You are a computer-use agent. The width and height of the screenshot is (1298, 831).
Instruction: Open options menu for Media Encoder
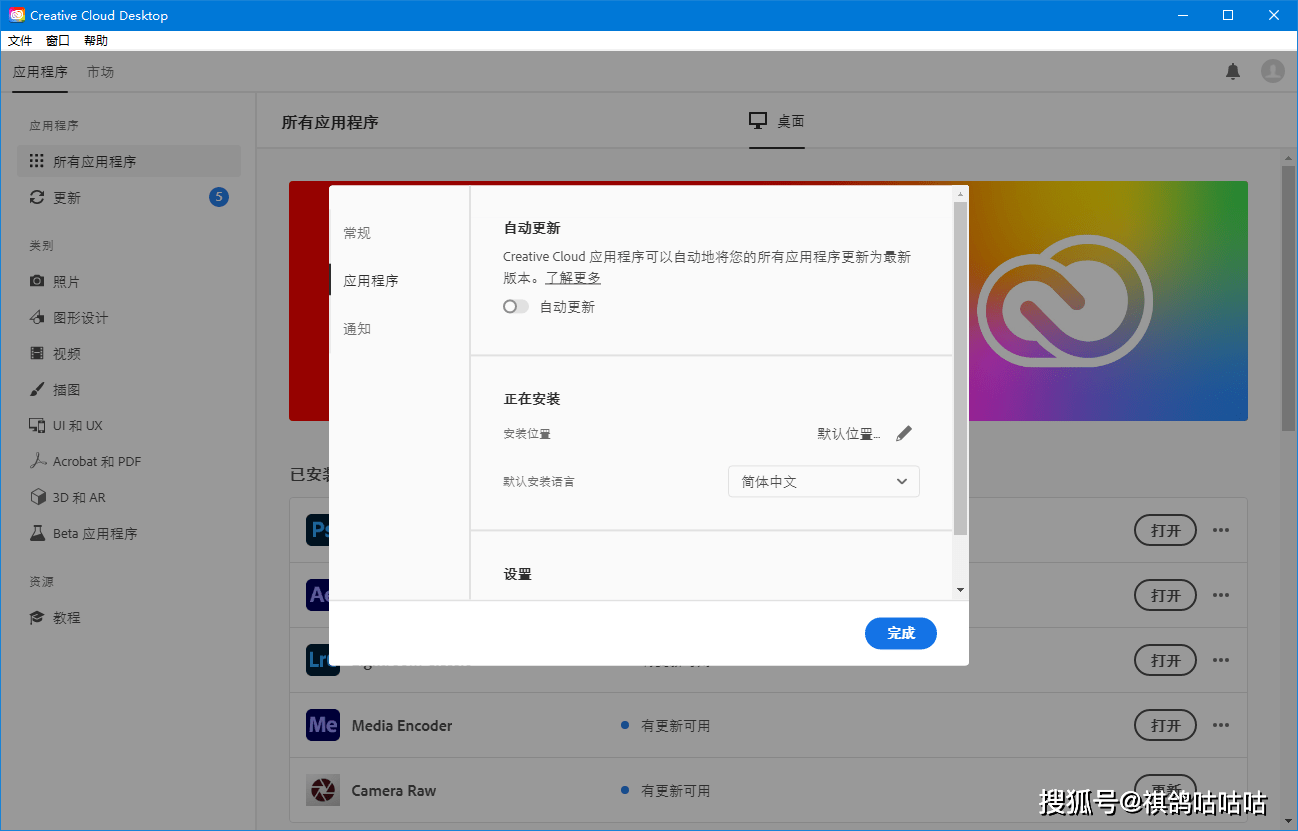[x=1221, y=725]
